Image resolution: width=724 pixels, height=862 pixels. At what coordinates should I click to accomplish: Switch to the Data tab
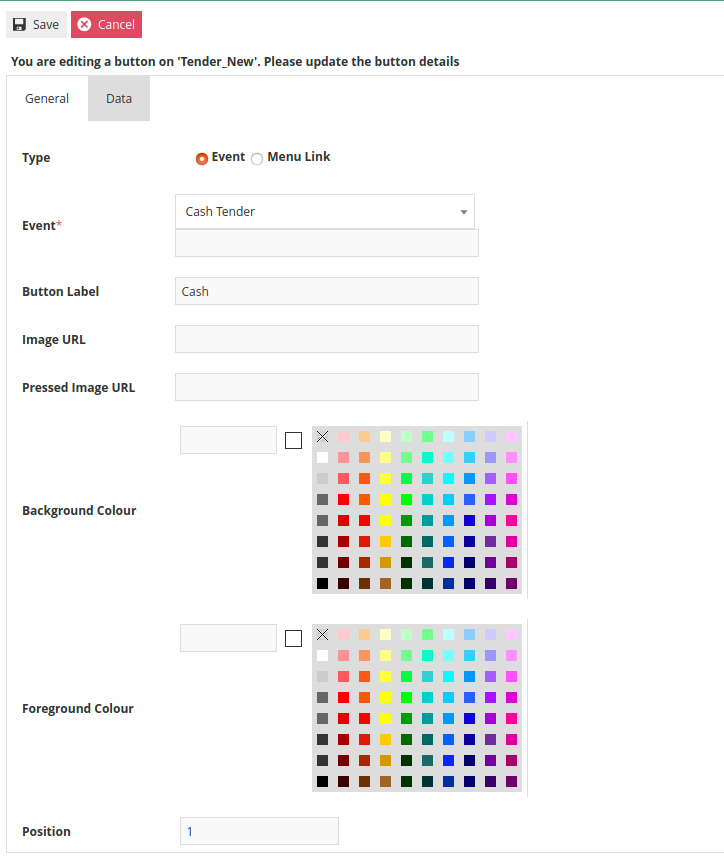coord(119,99)
